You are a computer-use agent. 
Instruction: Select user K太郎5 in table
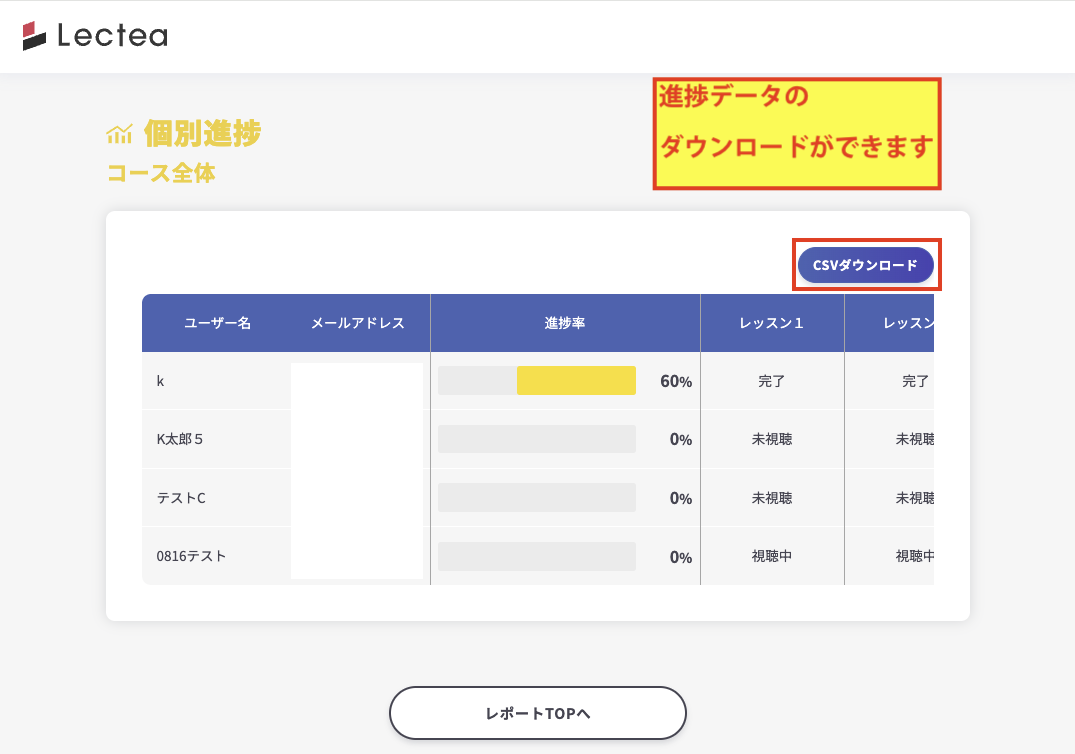pyautogui.click(x=180, y=439)
